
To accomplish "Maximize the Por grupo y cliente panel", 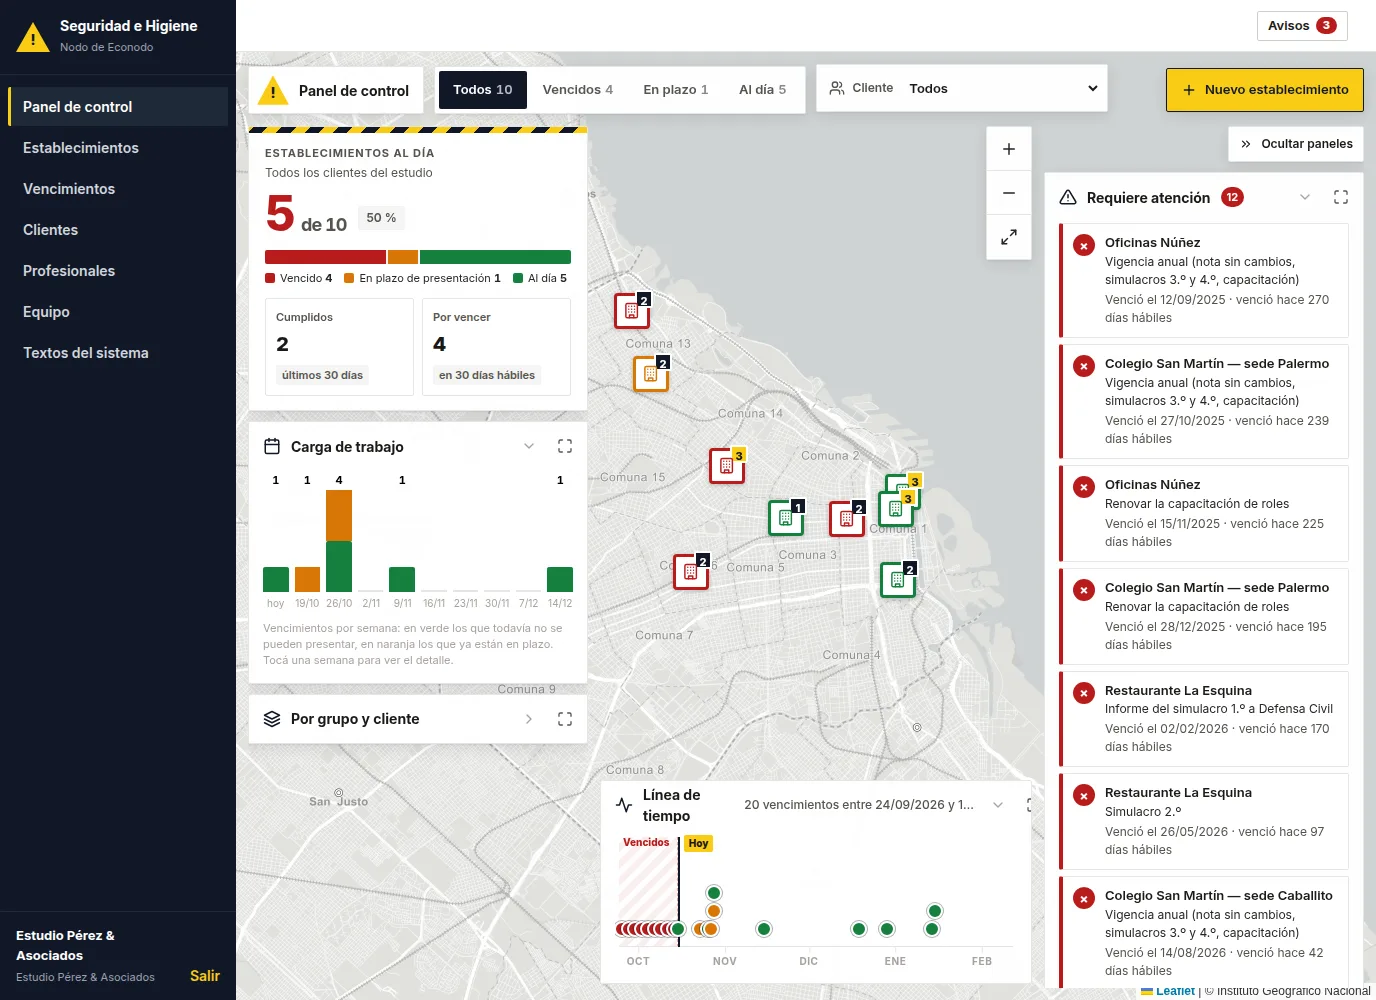I will pos(565,719).
